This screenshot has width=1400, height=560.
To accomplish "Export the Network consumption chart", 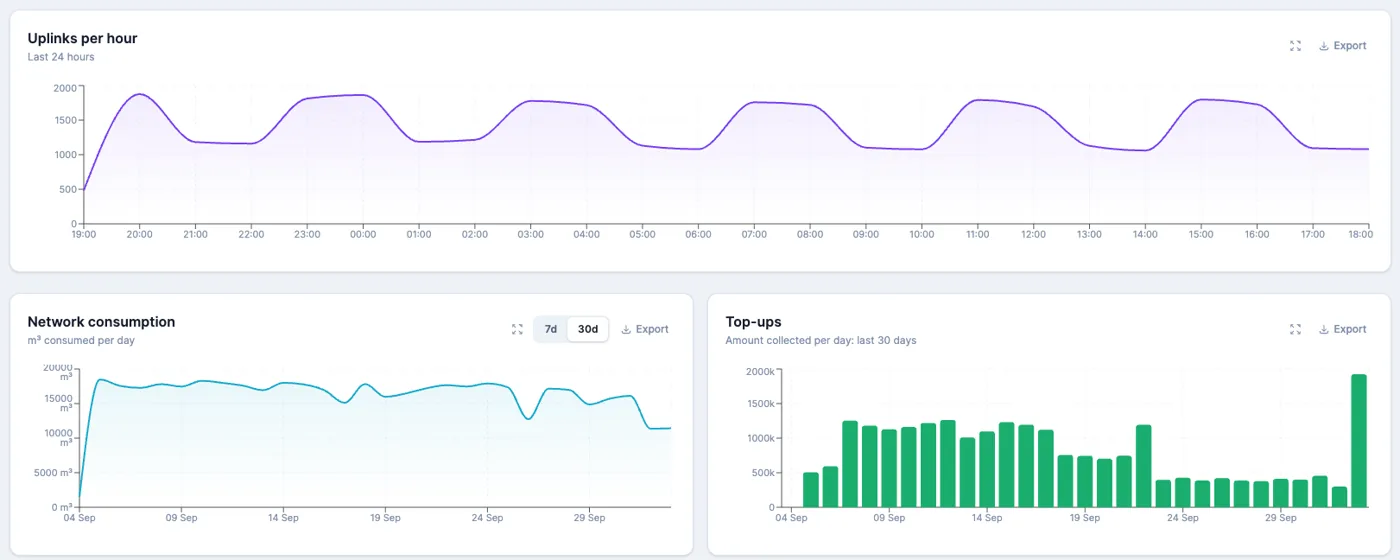I will pos(644,329).
